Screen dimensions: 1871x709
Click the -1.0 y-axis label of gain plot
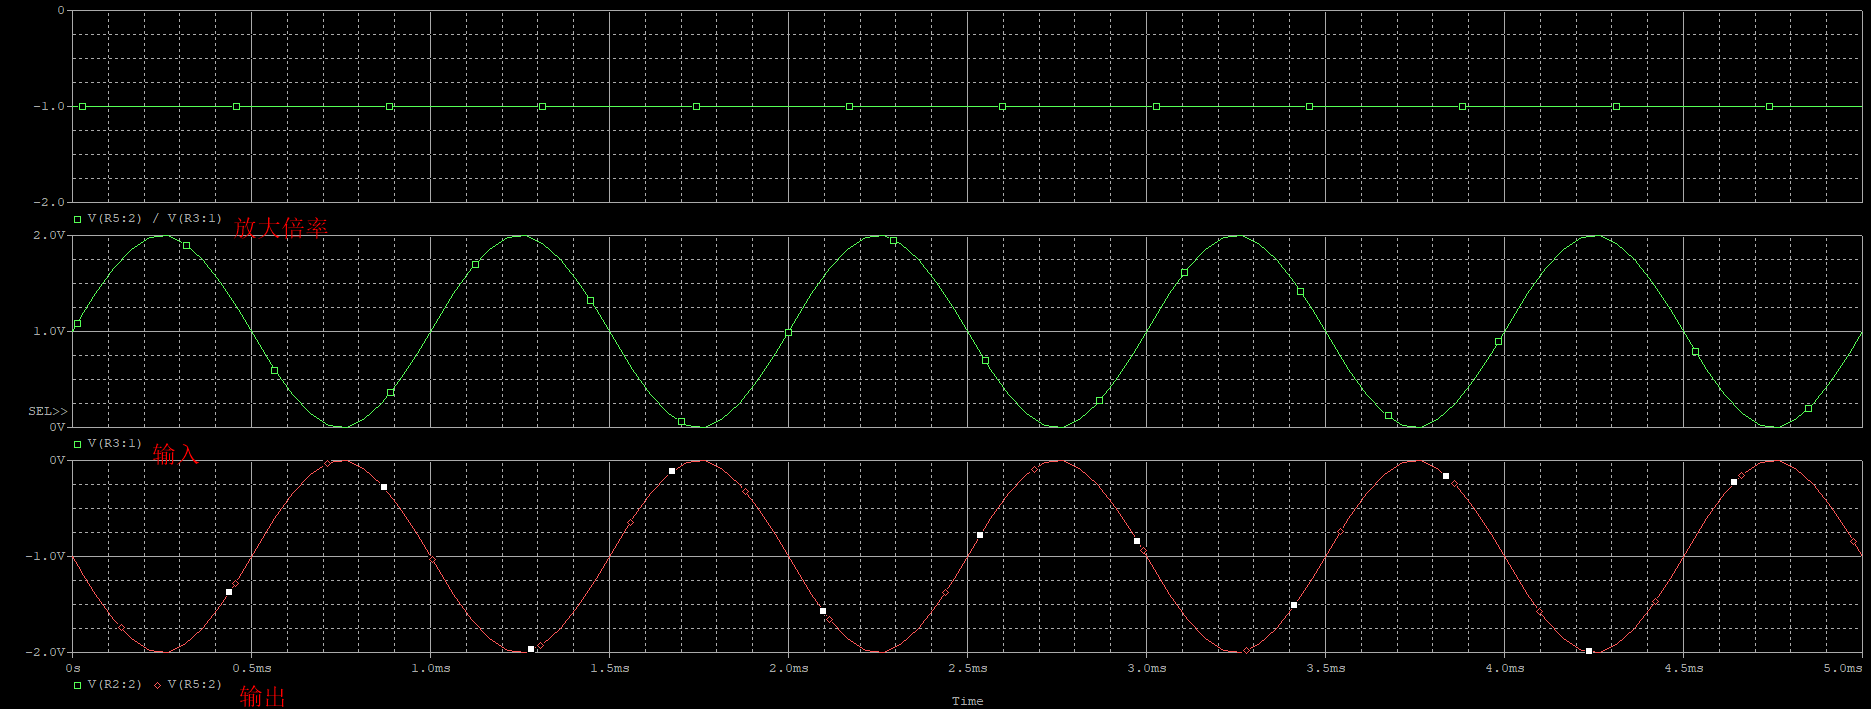(x=49, y=106)
